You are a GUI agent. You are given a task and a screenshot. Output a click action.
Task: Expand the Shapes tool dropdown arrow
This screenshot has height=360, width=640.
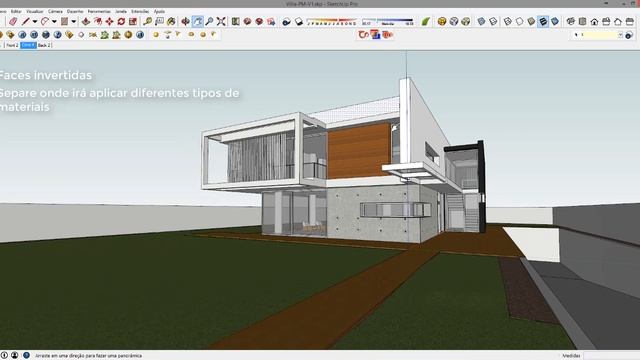pyautogui.click(x=73, y=22)
